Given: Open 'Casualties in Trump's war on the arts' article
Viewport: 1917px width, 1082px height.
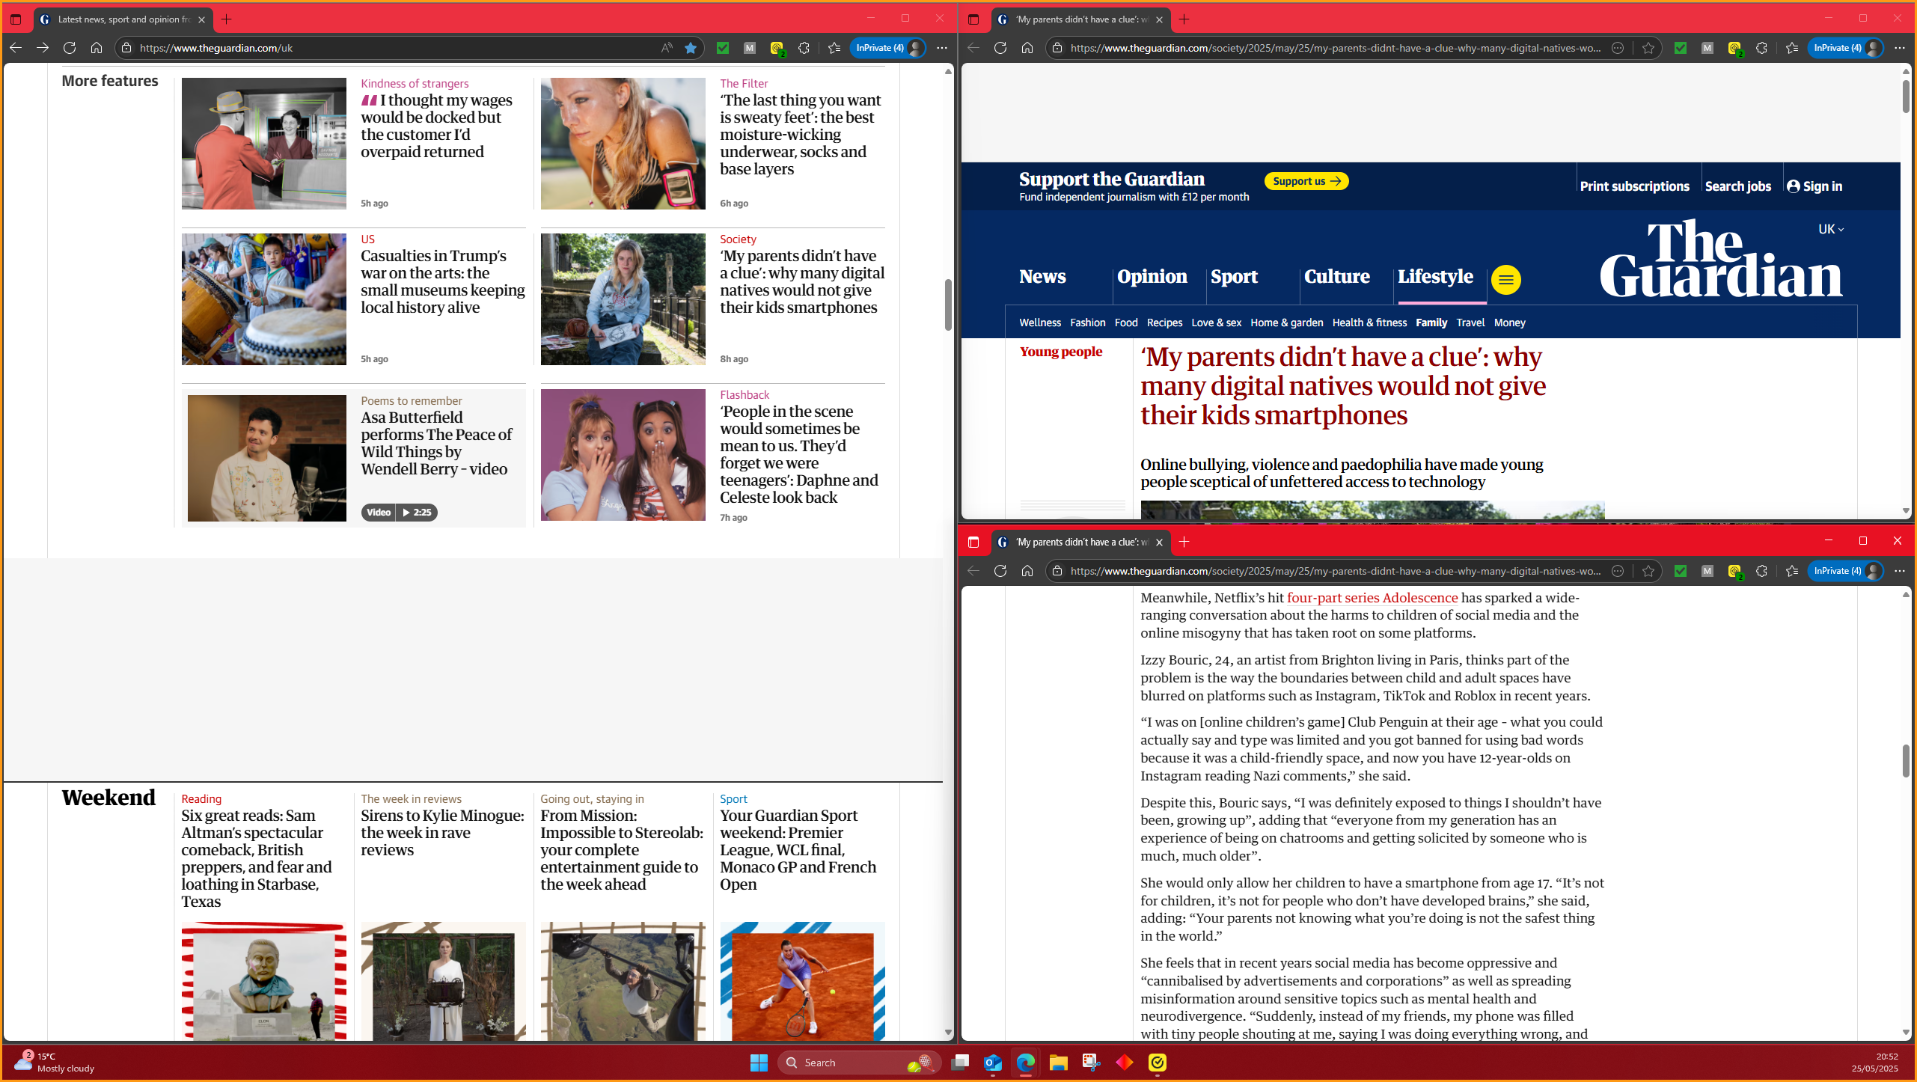Looking at the screenshot, I should point(442,282).
